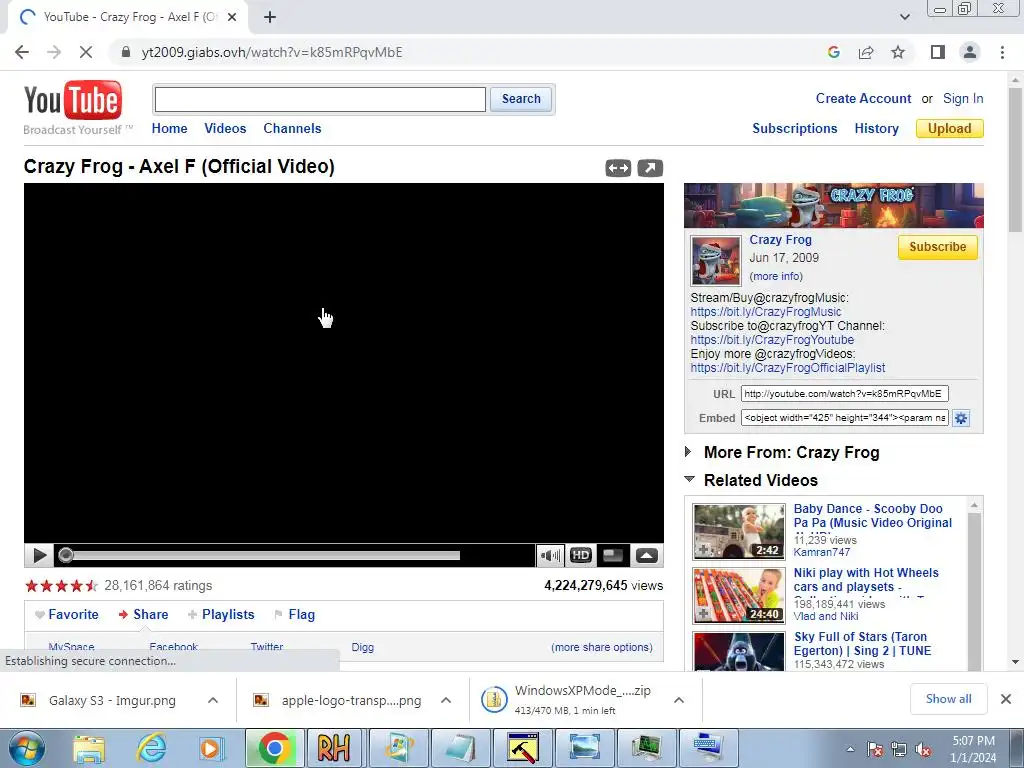1024x768 pixels.
Task: Open Baby Dance - Scooby Doo Pa Pa video
Action: pyautogui.click(x=872, y=516)
